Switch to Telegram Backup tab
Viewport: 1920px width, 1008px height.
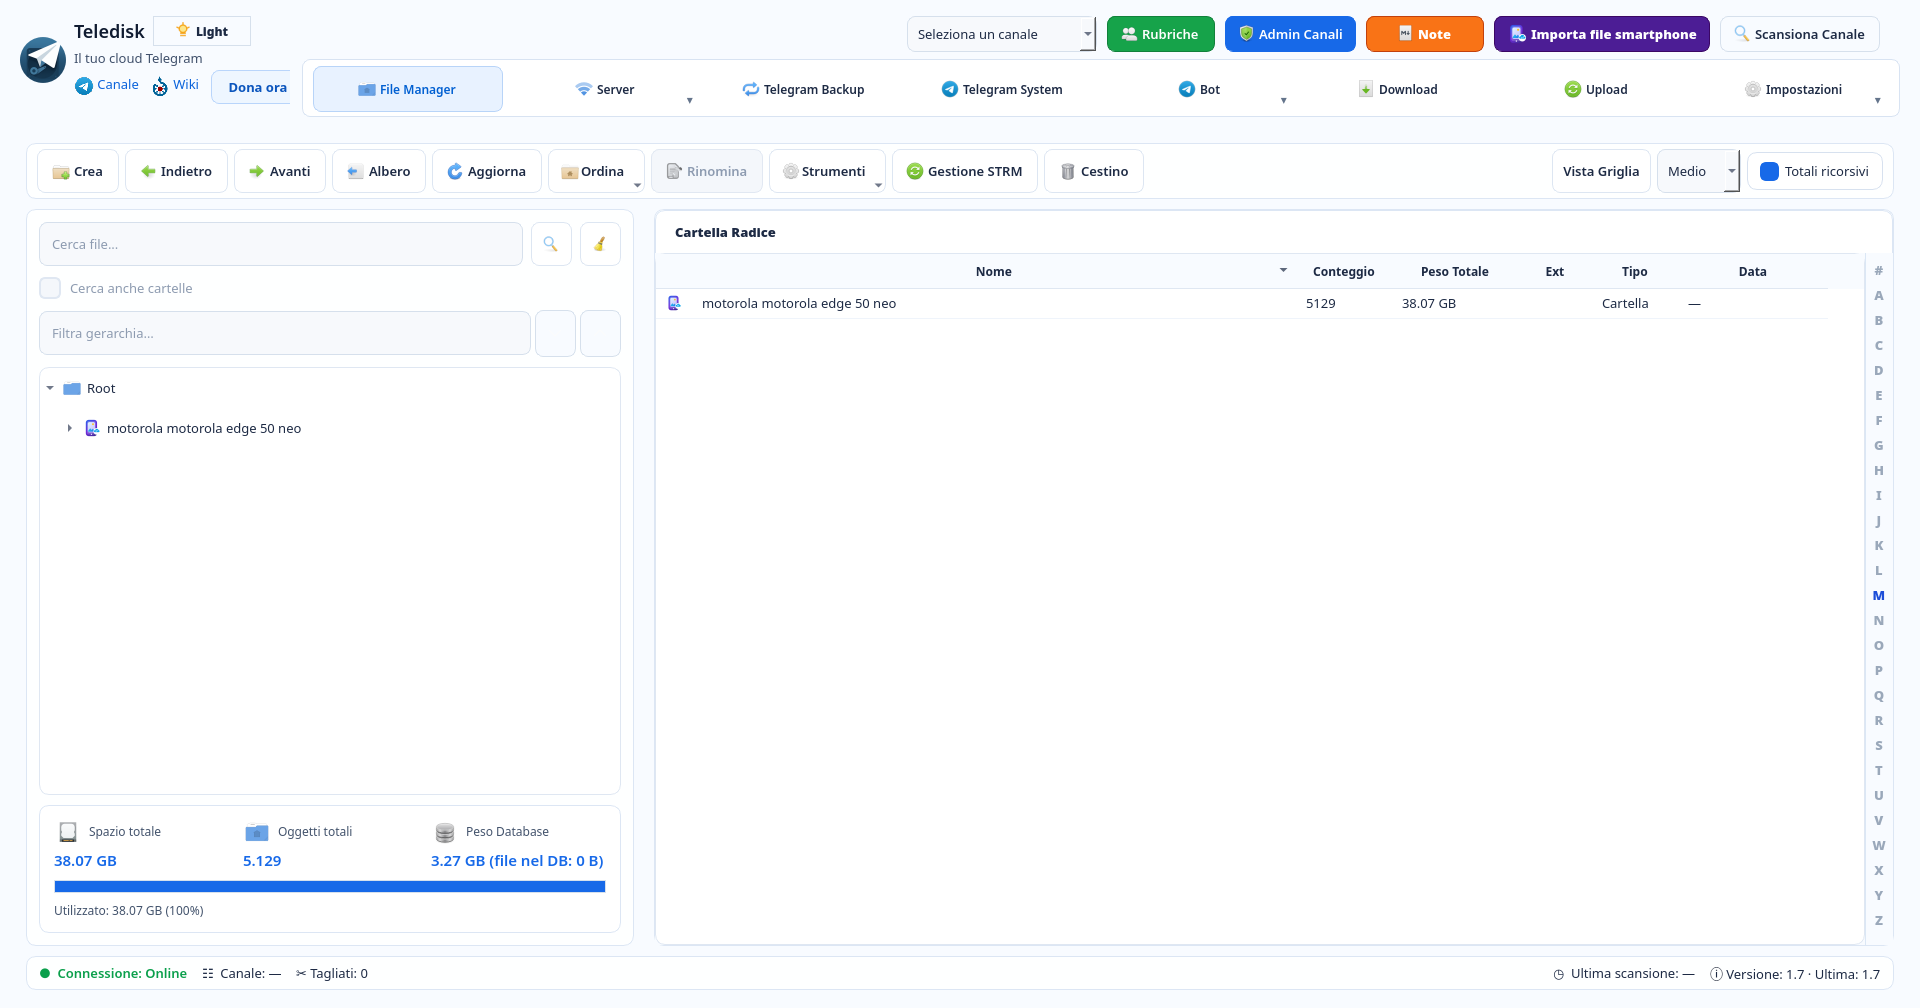(803, 89)
